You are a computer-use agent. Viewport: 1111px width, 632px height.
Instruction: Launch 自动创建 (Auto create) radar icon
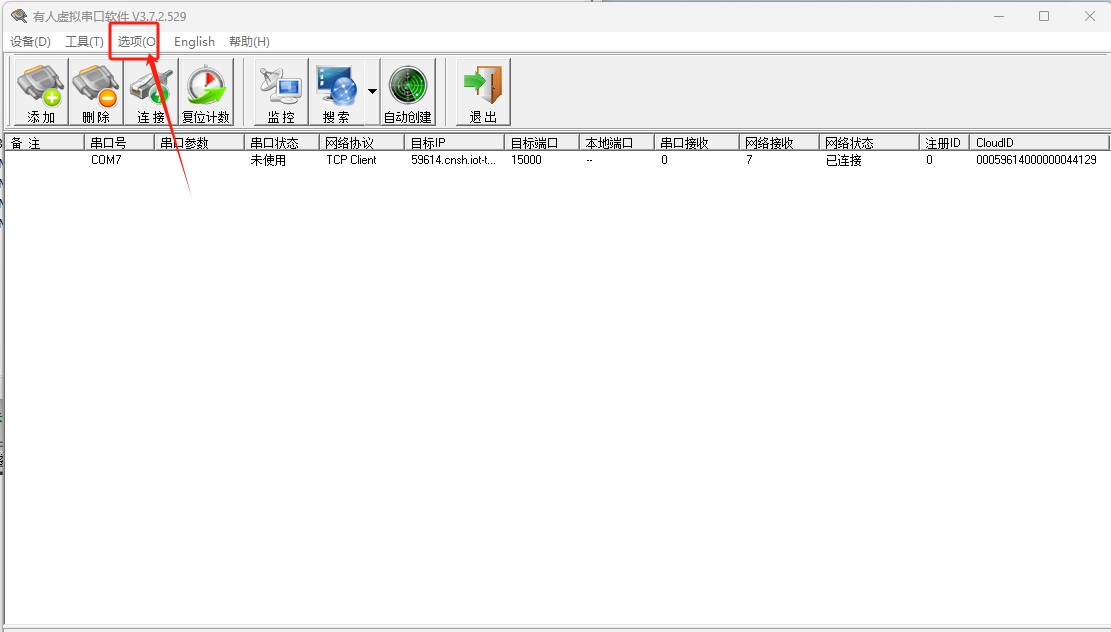tap(407, 92)
